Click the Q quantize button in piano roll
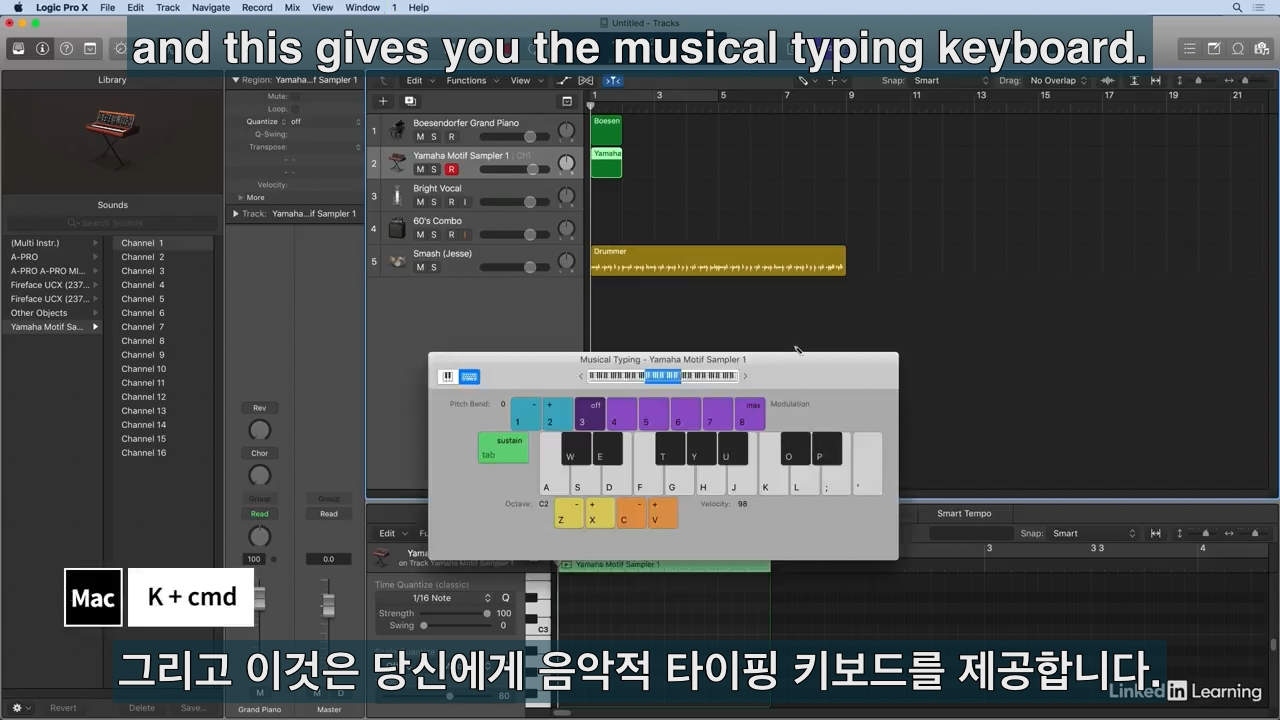Viewport: 1280px width, 720px height. pos(506,598)
